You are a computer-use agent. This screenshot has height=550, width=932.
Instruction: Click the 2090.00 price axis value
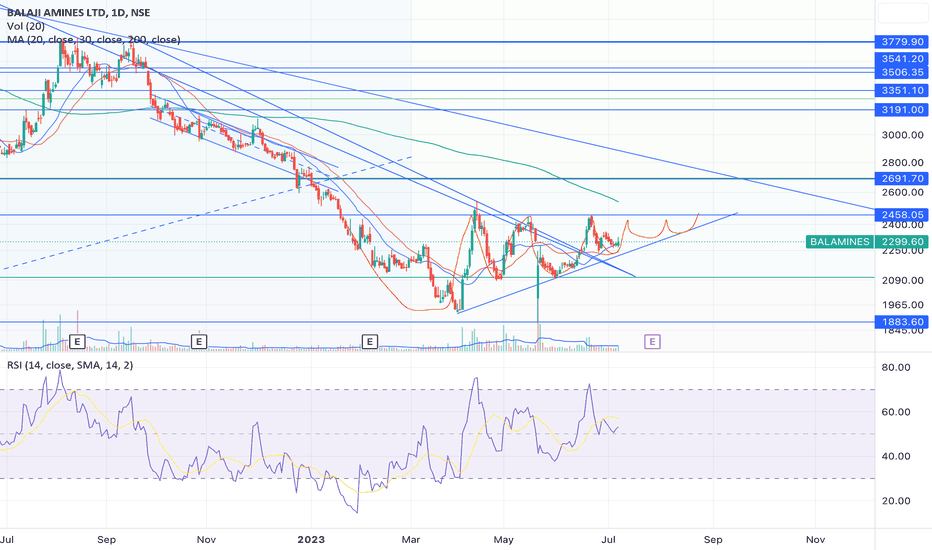902,280
